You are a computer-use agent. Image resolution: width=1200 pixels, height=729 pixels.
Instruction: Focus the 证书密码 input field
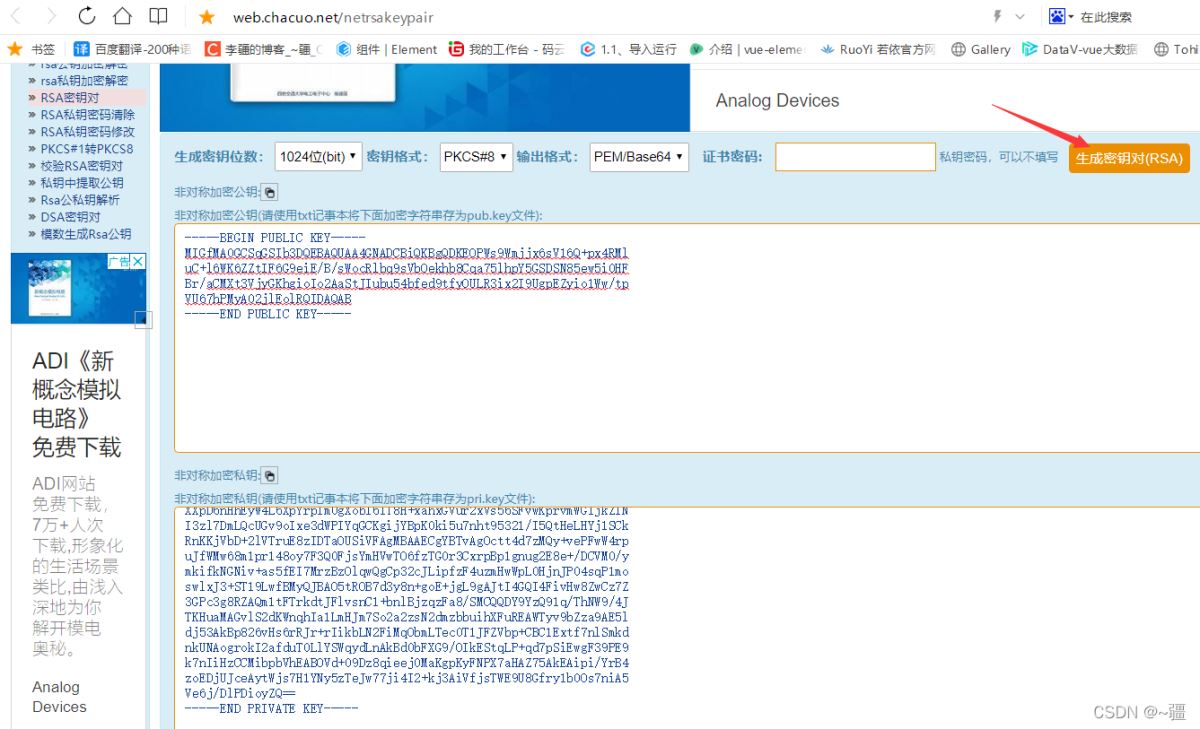coord(854,157)
